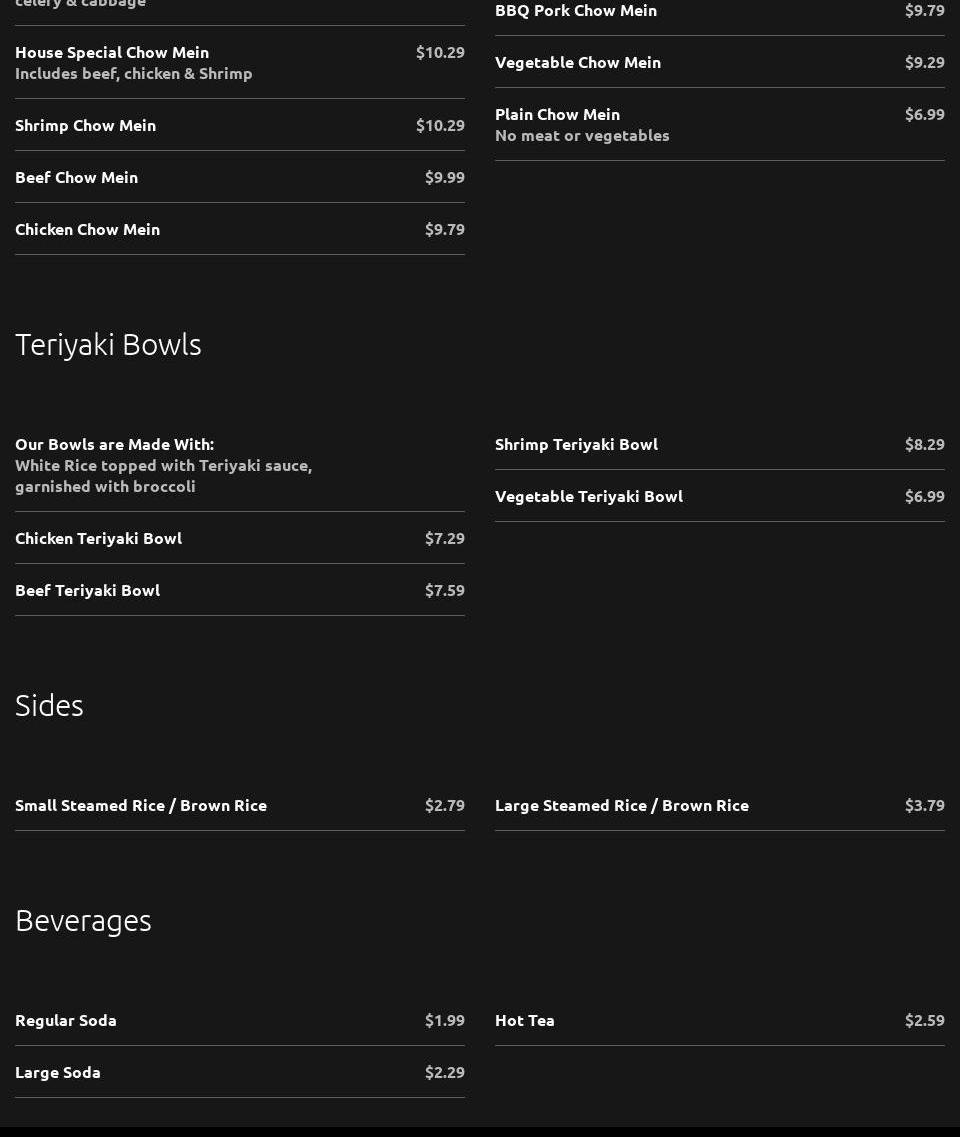Choose Large Steamed Rice / Brown Rice
This screenshot has width=960, height=1137.
point(622,805)
